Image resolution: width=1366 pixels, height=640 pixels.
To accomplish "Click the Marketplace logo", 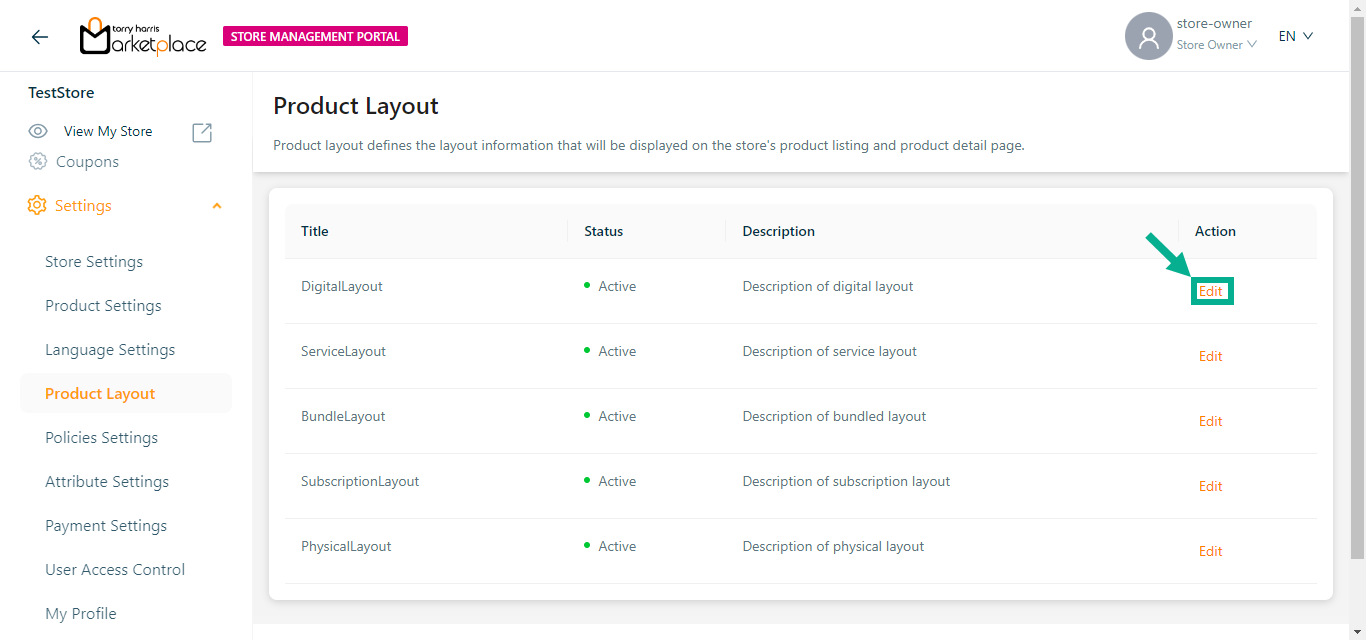I will (143, 37).
